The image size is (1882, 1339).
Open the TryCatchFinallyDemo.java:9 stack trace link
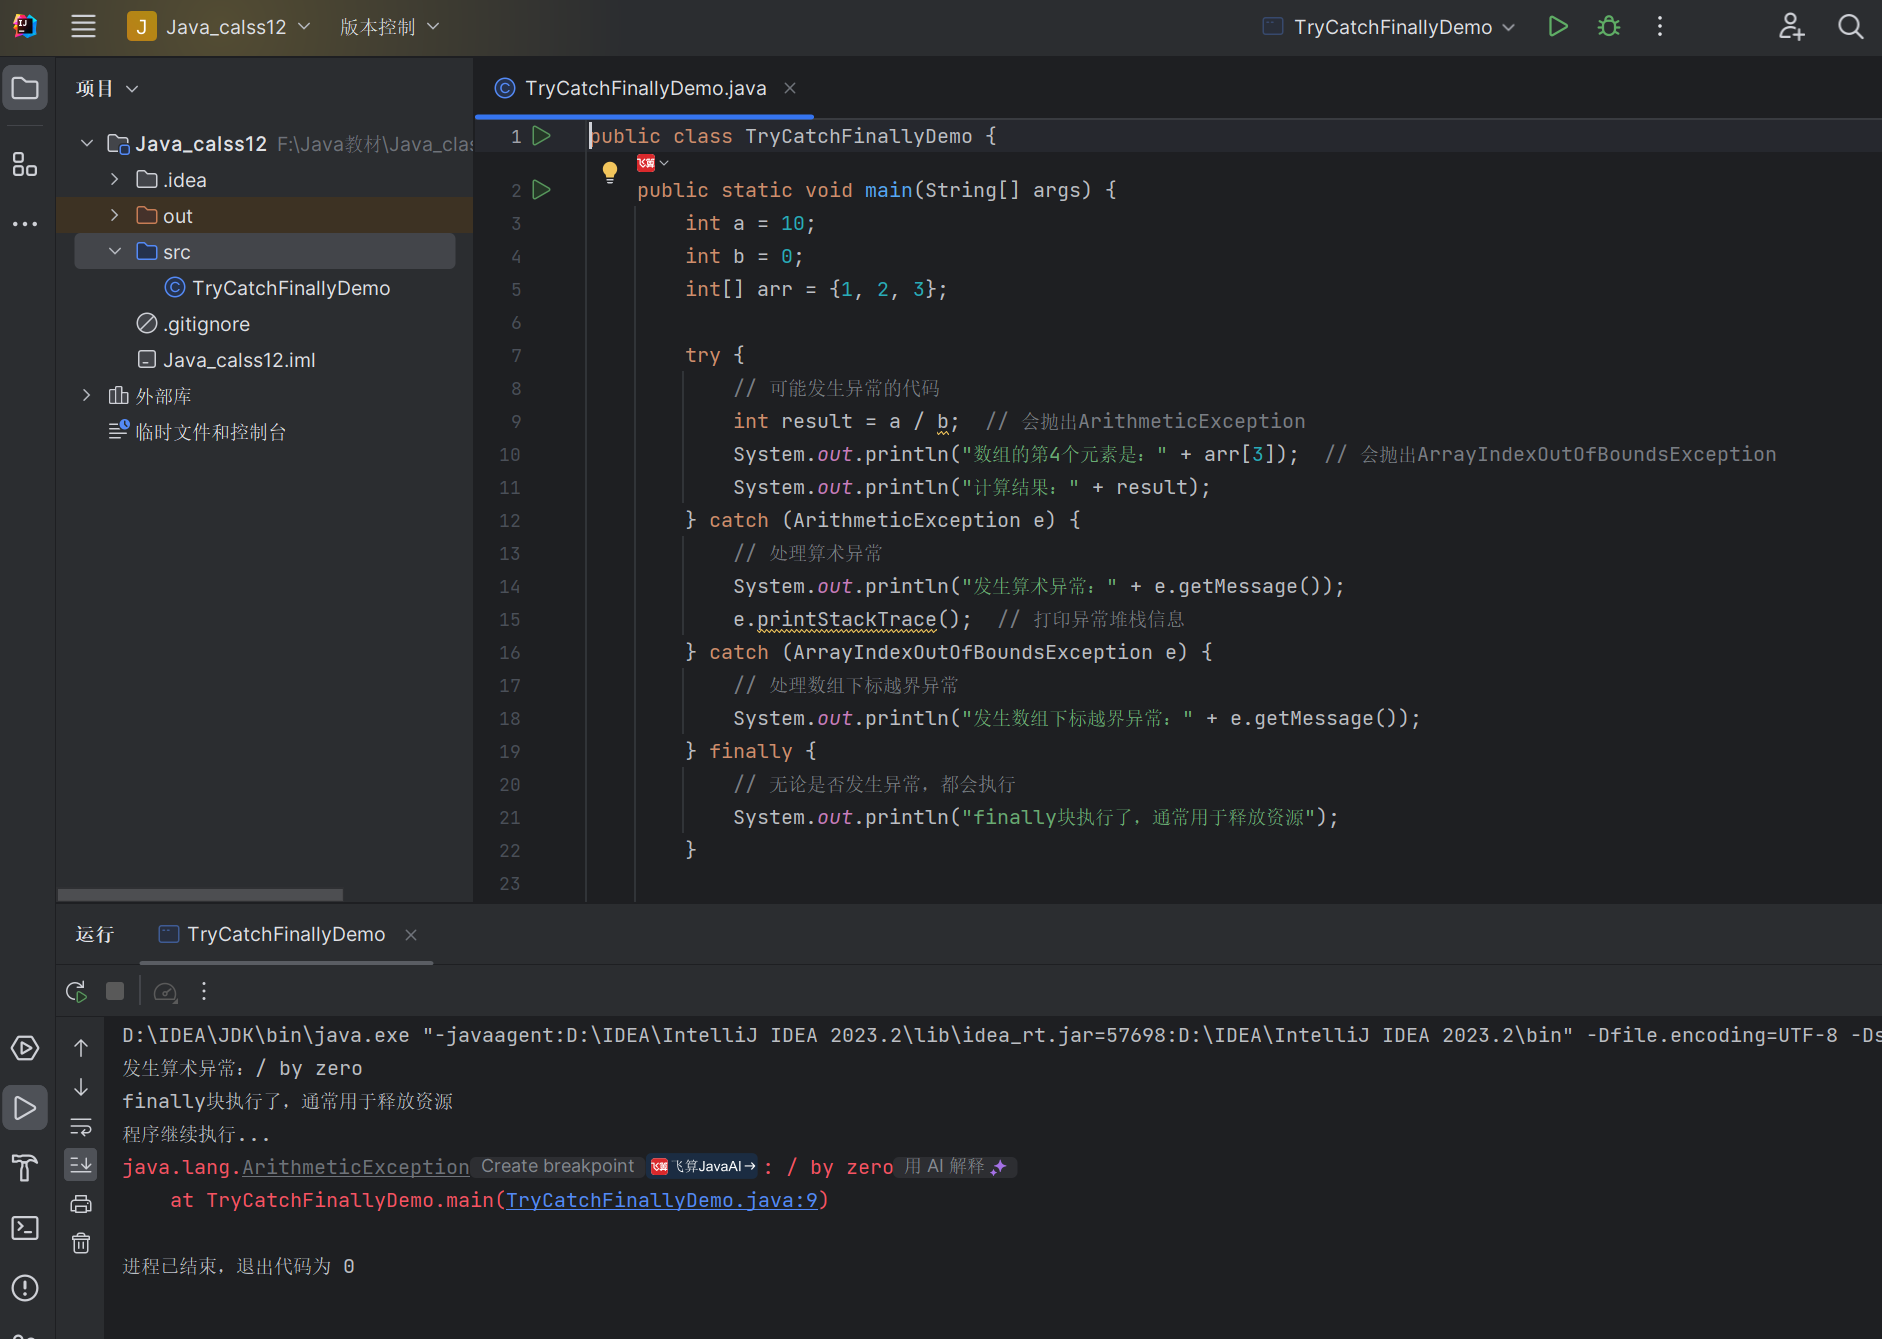tap(661, 1200)
